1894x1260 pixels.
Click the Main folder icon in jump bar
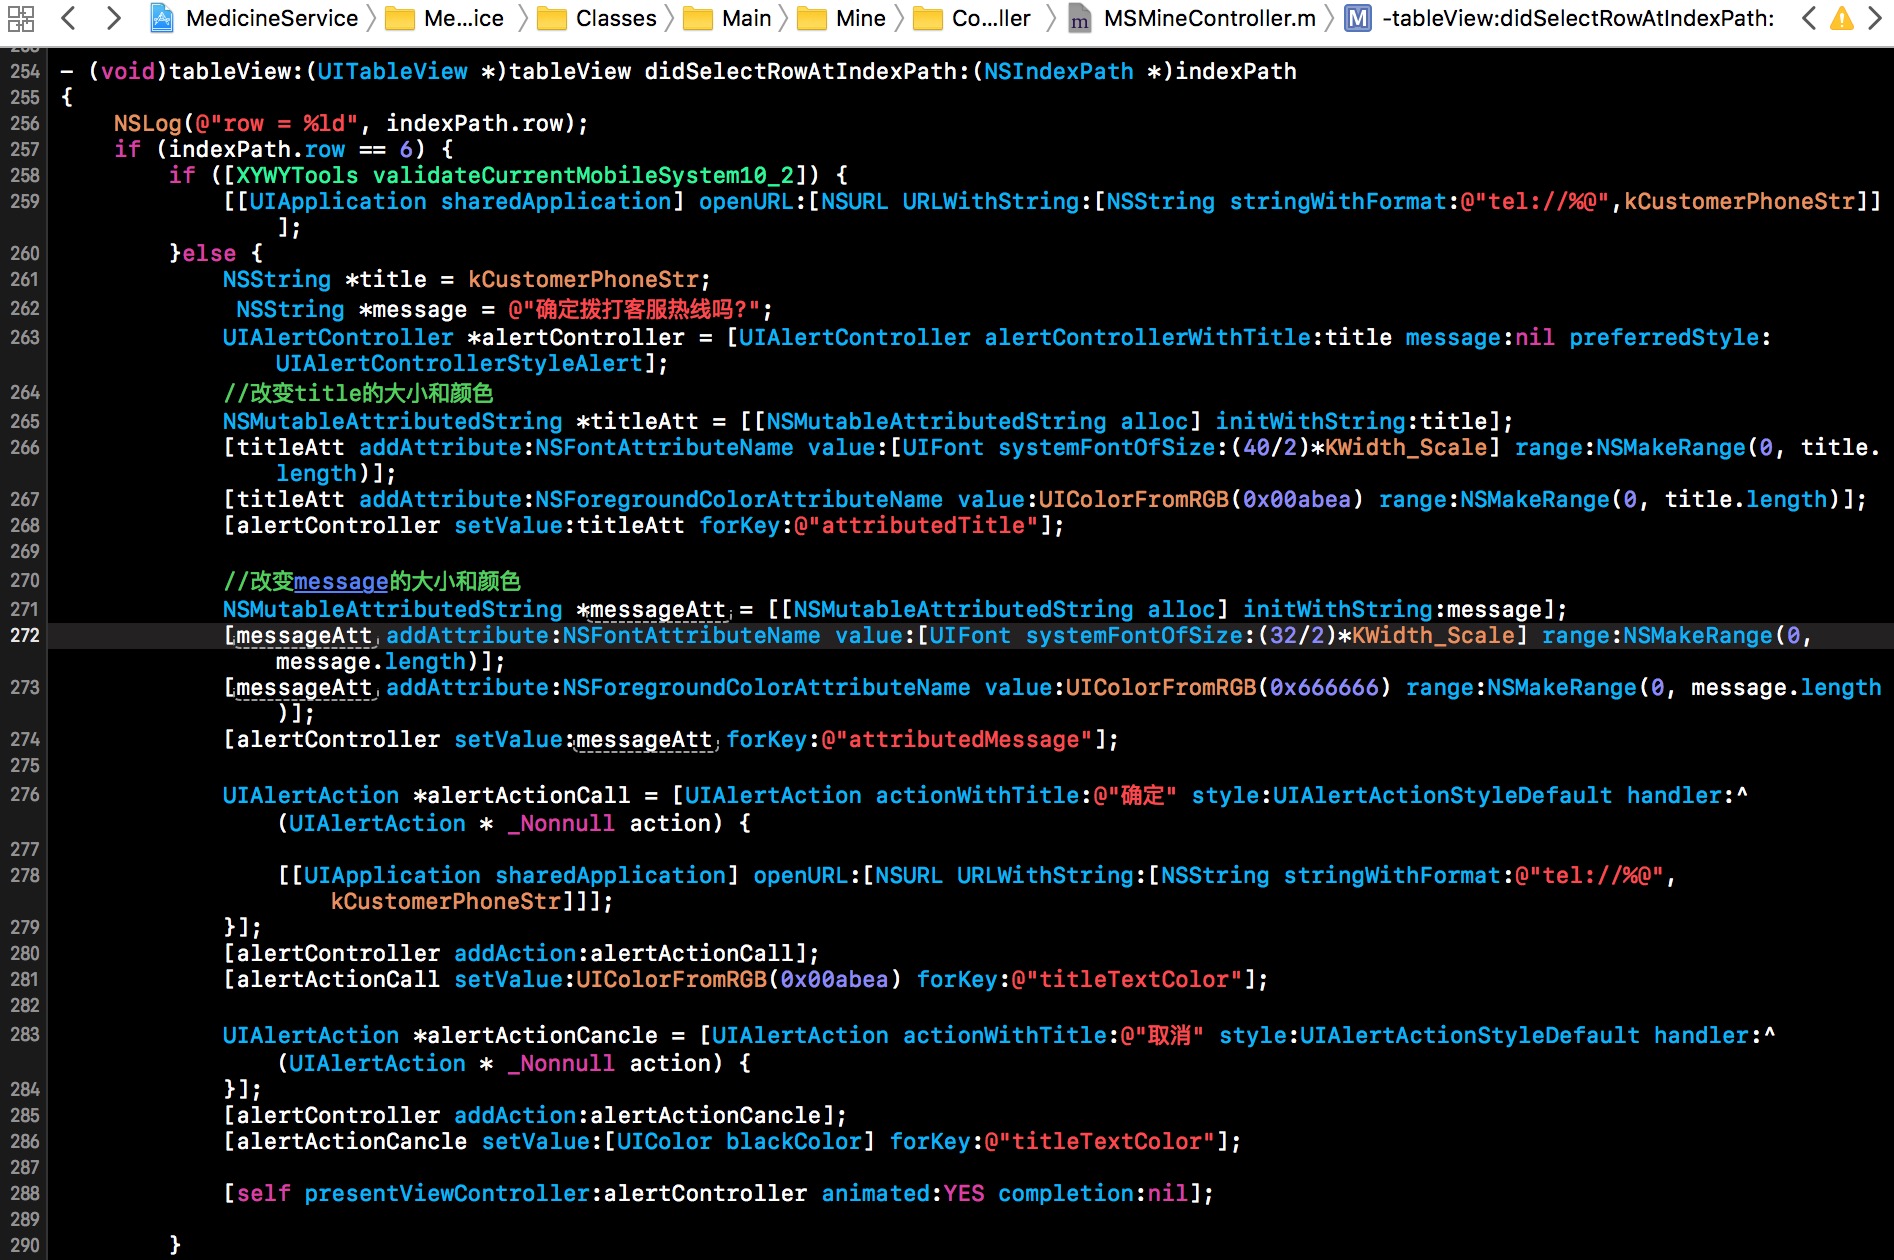pos(698,18)
